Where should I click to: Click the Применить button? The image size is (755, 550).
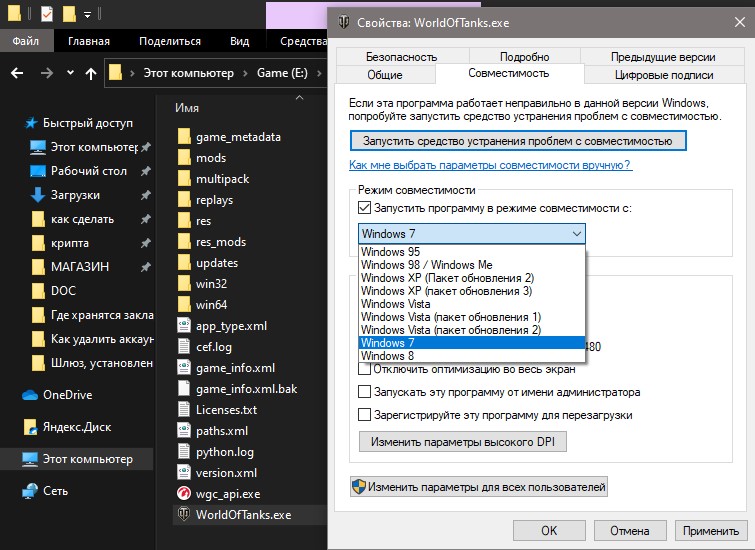pyautogui.click(x=711, y=530)
